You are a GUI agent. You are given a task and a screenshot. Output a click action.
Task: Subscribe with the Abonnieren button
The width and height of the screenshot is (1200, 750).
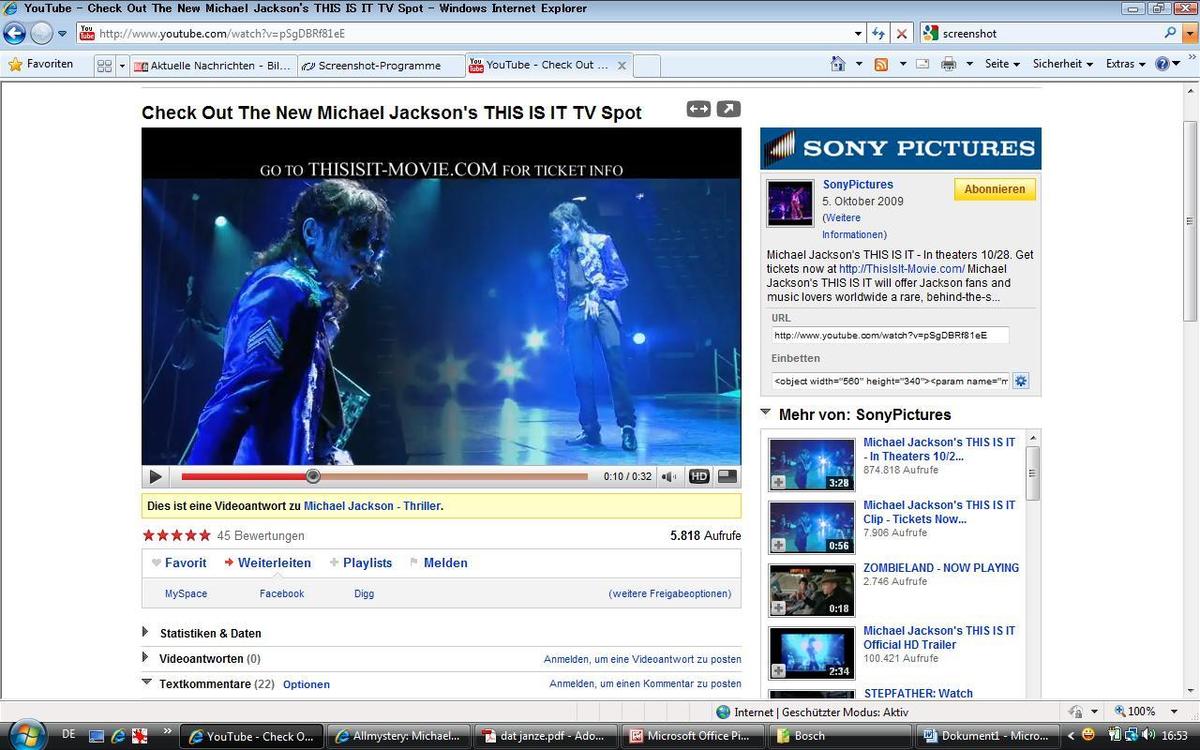(995, 189)
